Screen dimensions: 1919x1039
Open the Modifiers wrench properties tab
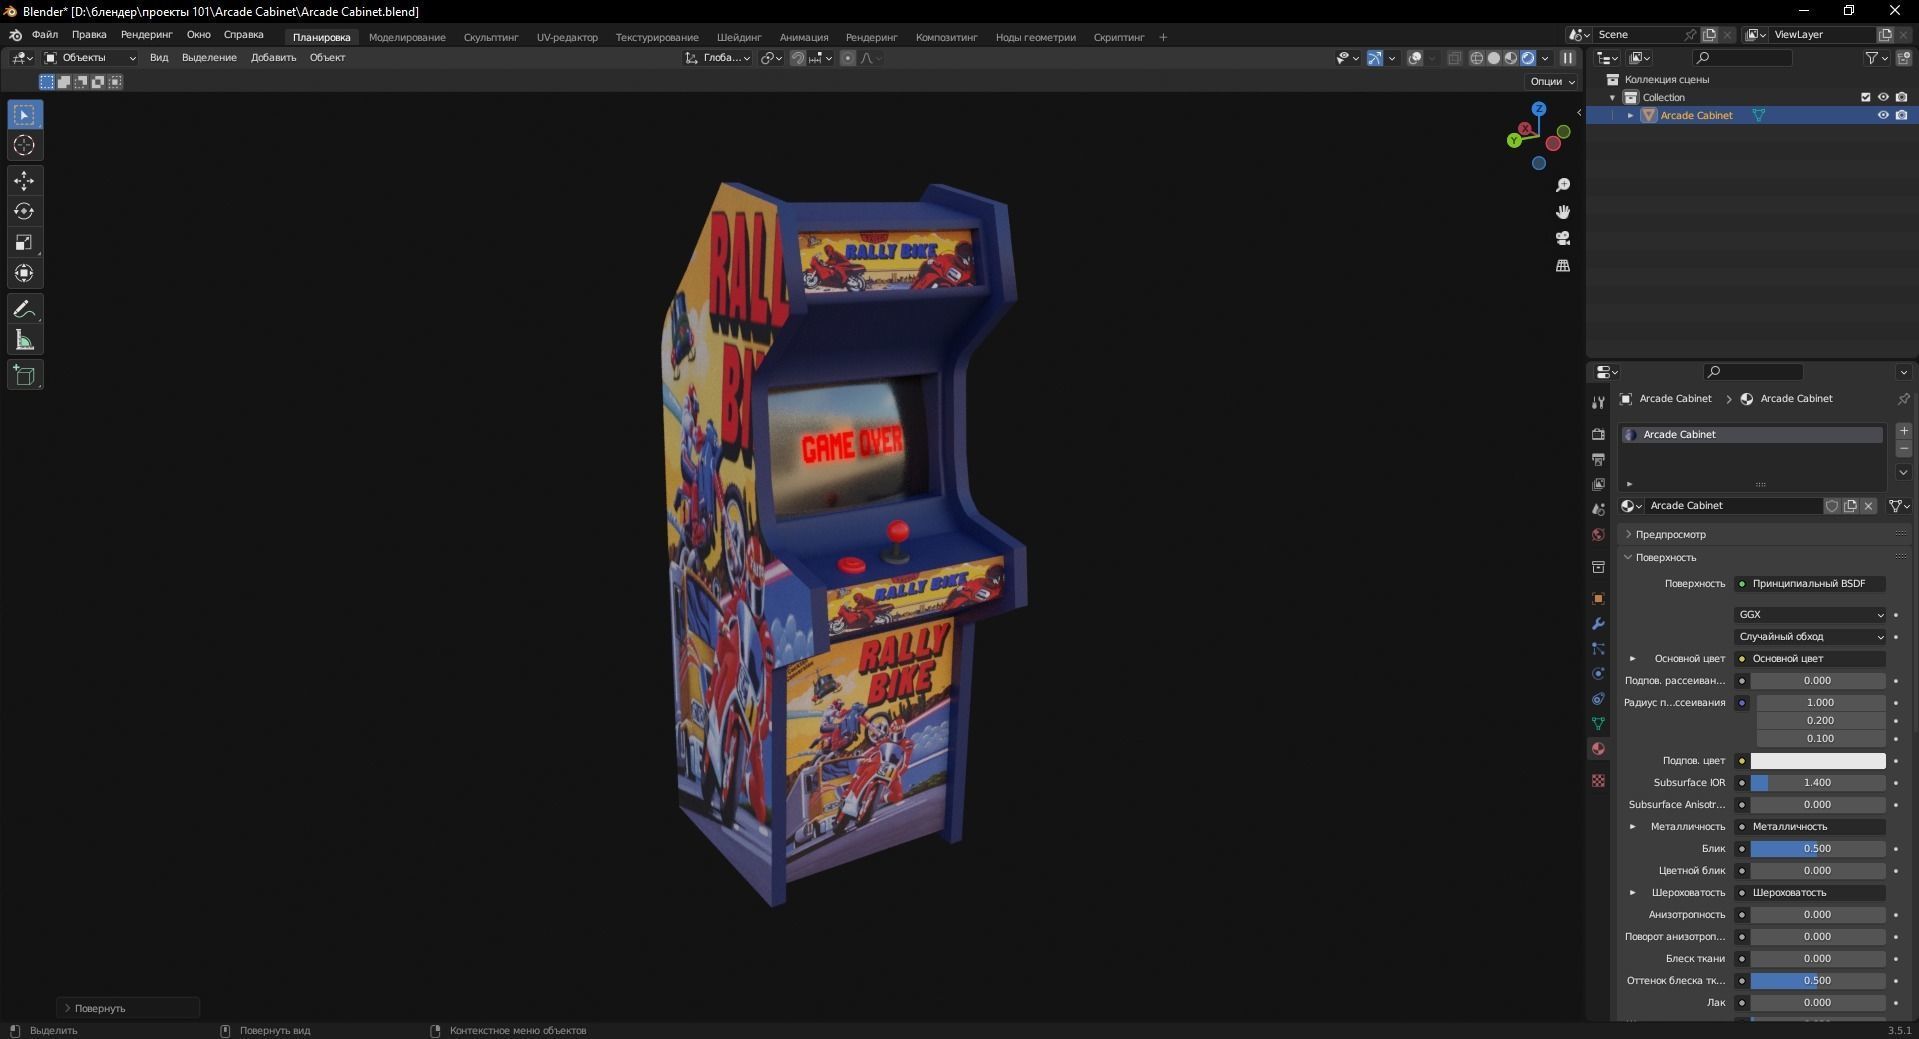(x=1598, y=624)
